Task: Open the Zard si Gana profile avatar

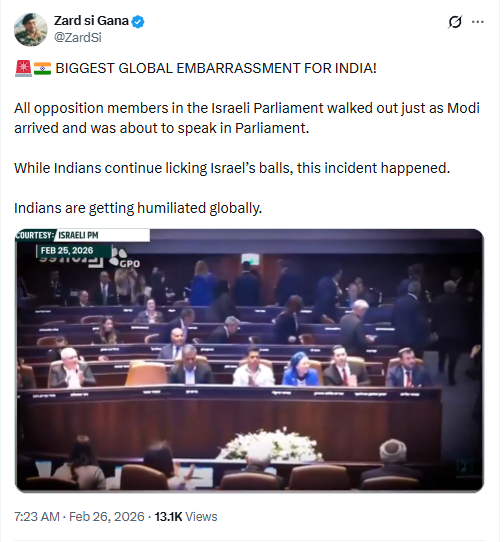Action: (x=30, y=30)
